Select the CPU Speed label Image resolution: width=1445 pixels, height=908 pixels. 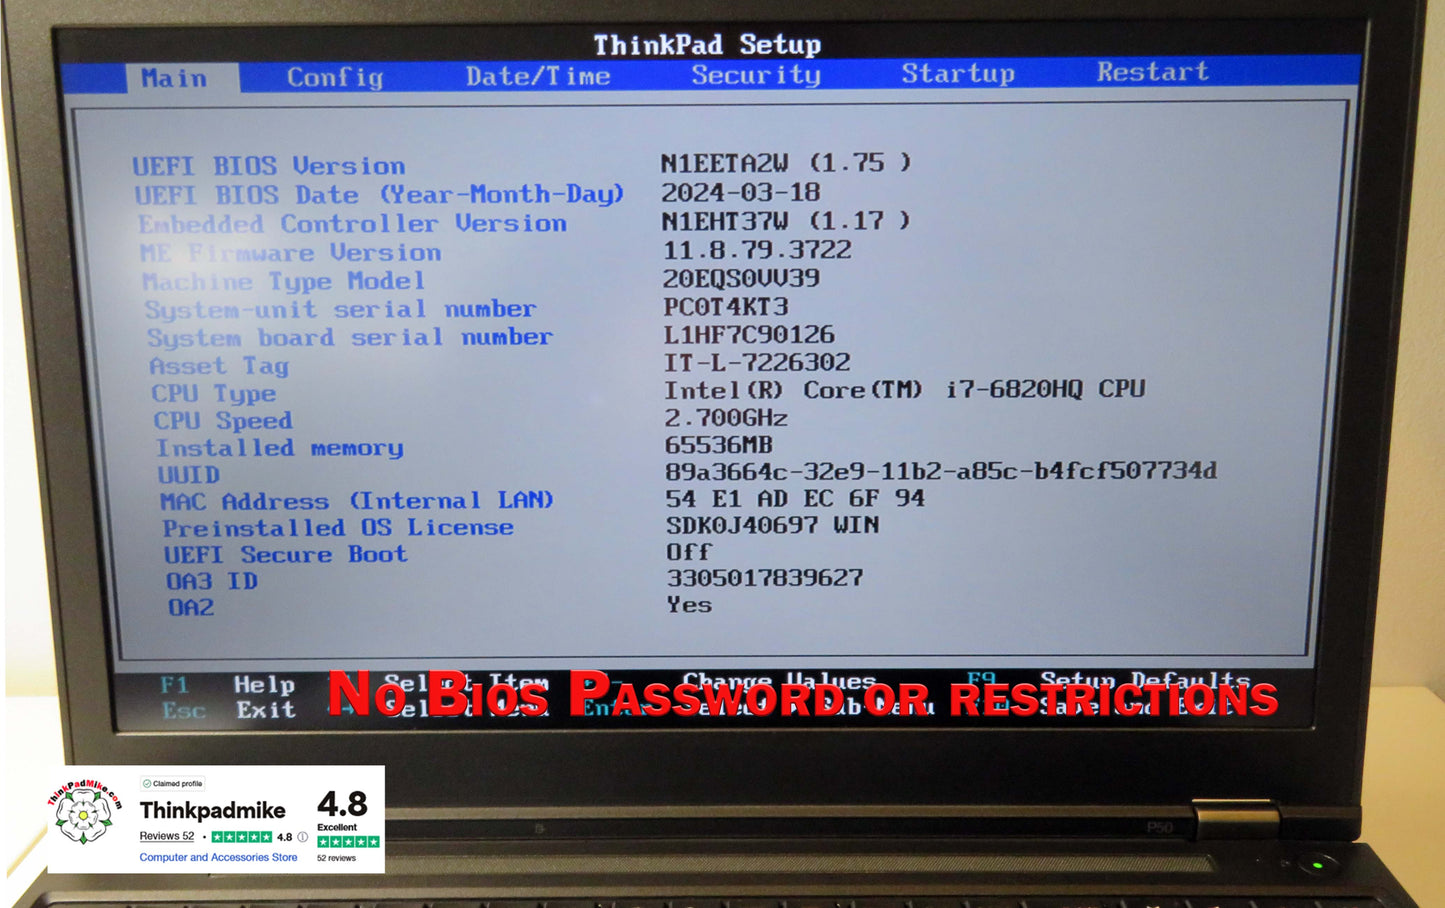coord(223,420)
